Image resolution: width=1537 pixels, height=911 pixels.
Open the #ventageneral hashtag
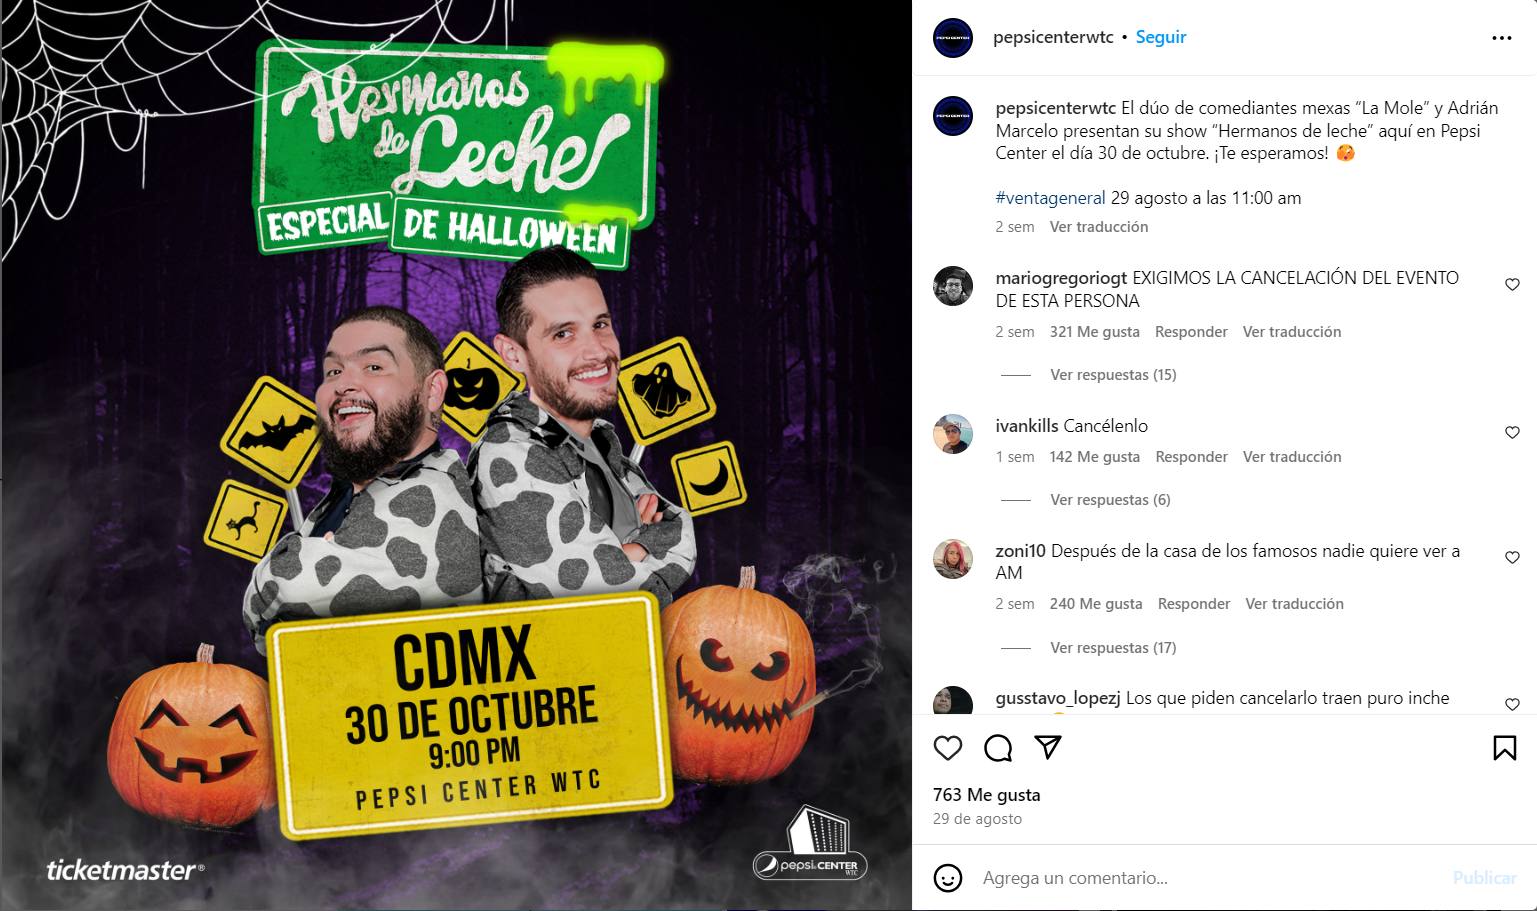click(1050, 198)
